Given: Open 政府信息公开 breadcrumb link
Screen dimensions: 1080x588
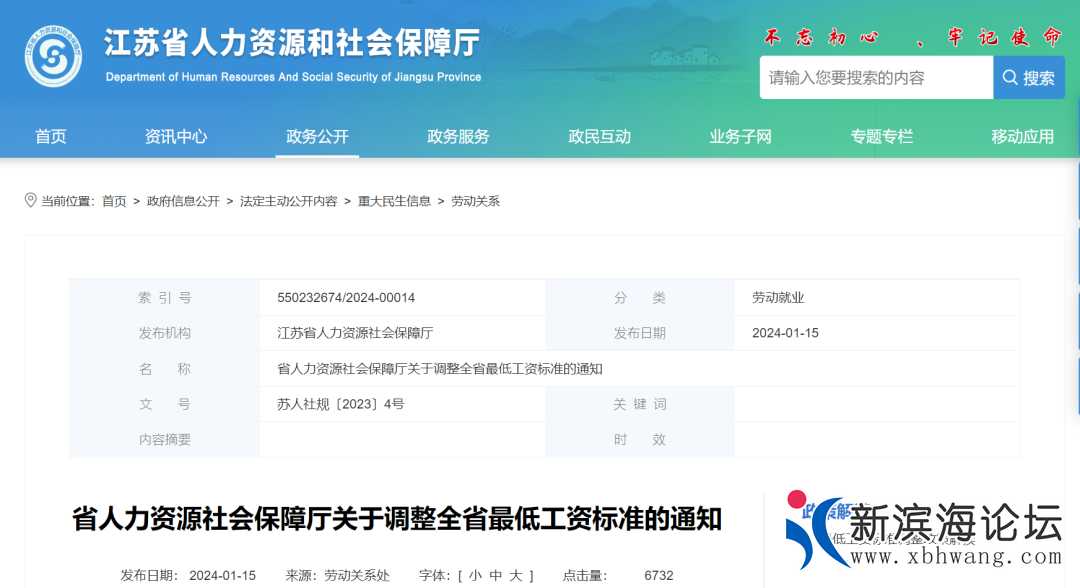Looking at the screenshot, I should (x=183, y=201).
